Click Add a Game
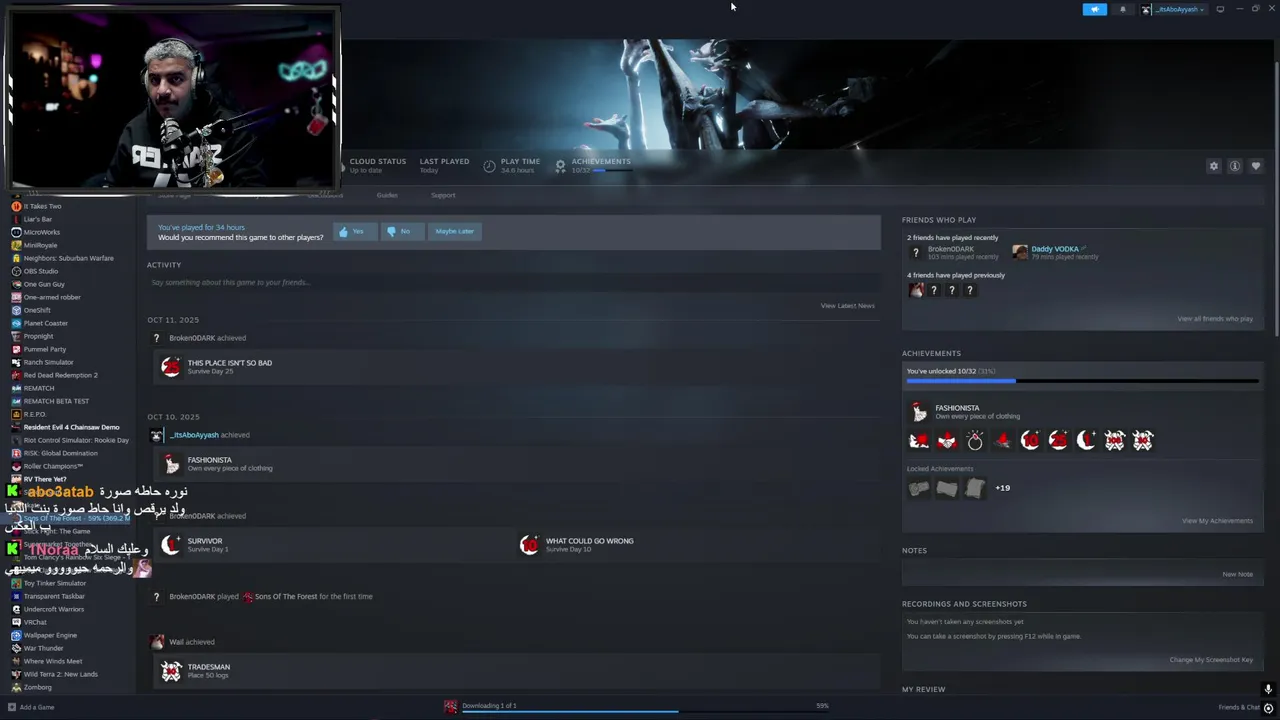Image resolution: width=1280 pixels, height=720 pixels. [x=31, y=707]
